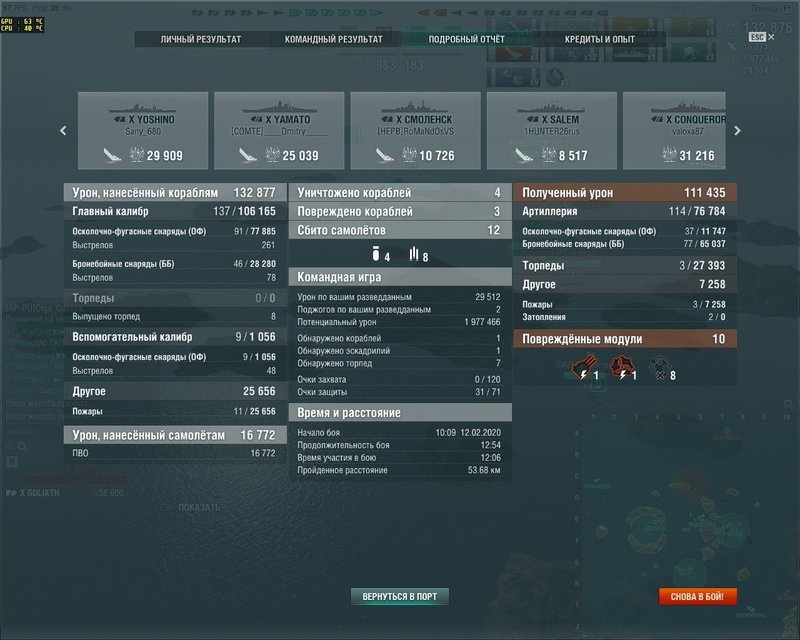Click the damaged engine module icon

coord(621,367)
